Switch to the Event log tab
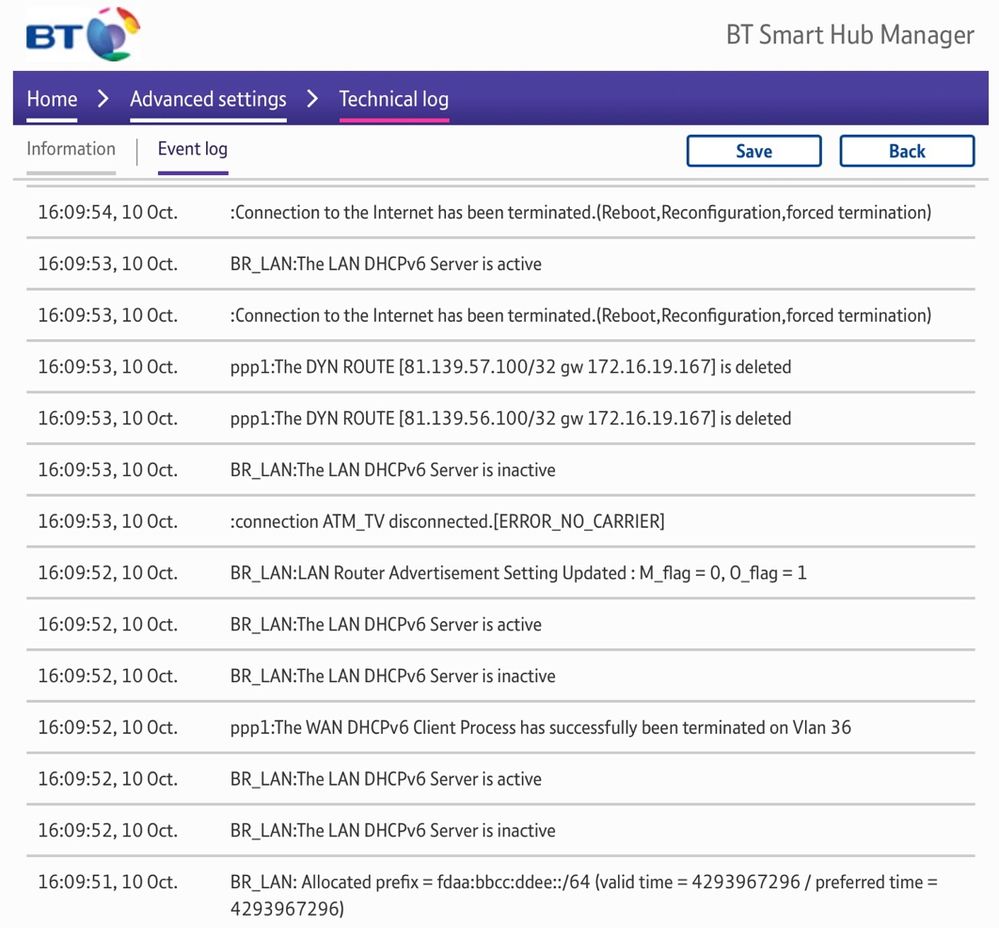The width and height of the screenshot is (999, 928). [192, 149]
